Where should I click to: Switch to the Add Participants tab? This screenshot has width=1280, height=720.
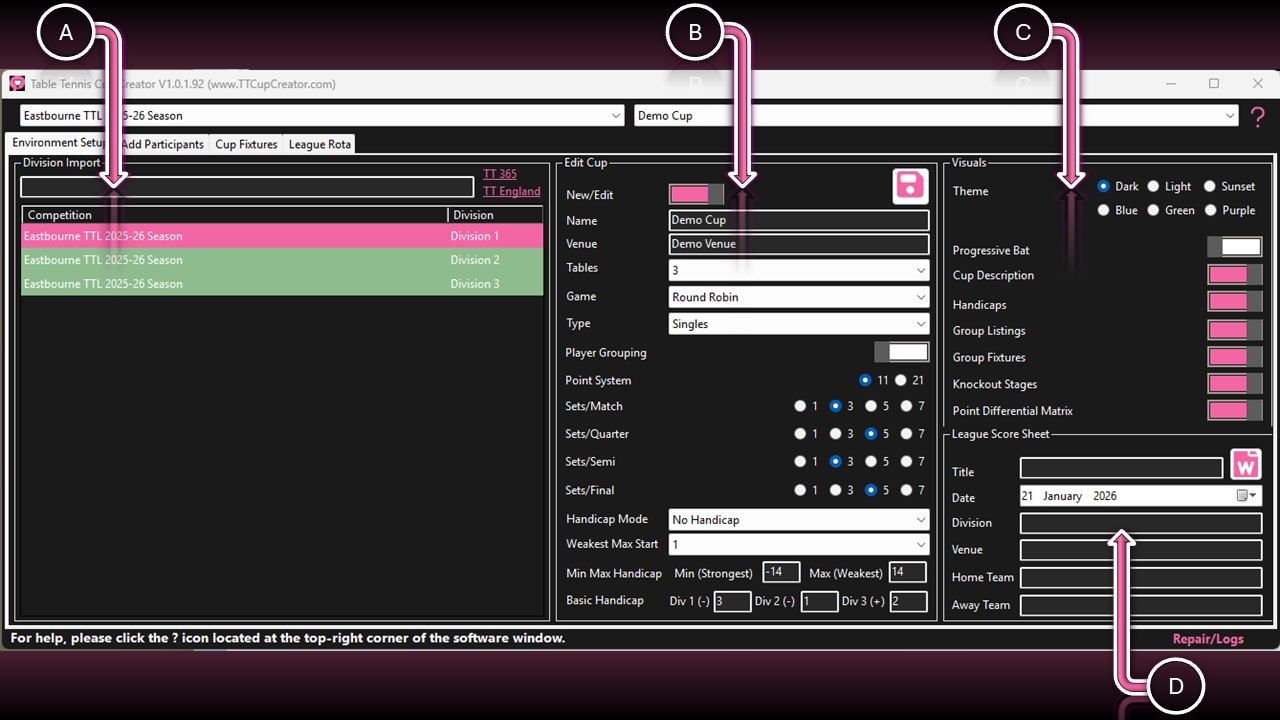coord(162,144)
